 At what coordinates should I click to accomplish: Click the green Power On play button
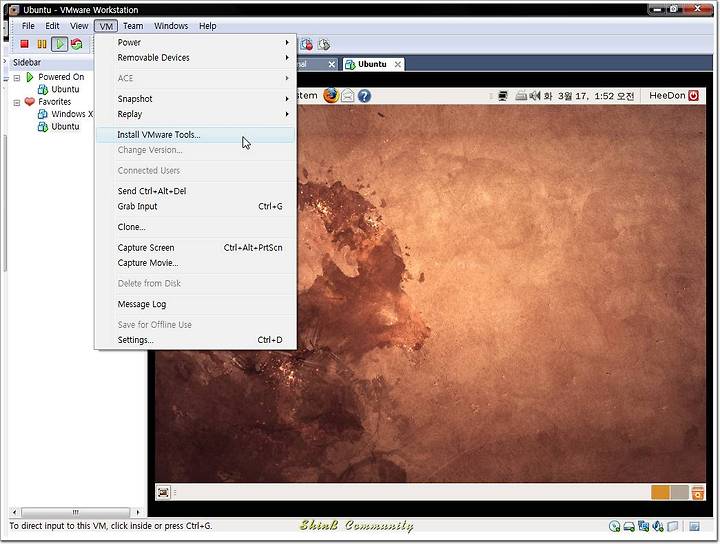click(59, 44)
